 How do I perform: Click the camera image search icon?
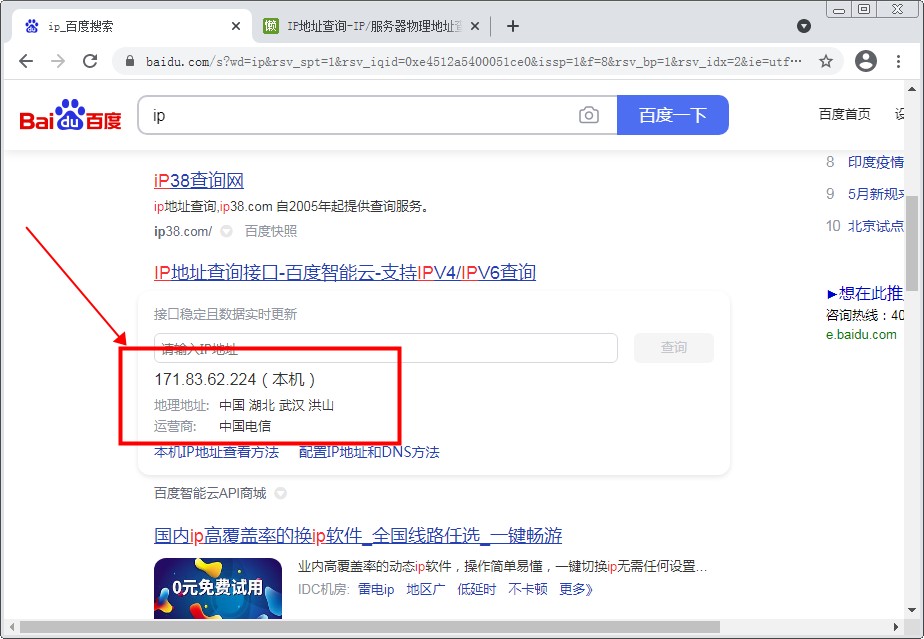(589, 115)
